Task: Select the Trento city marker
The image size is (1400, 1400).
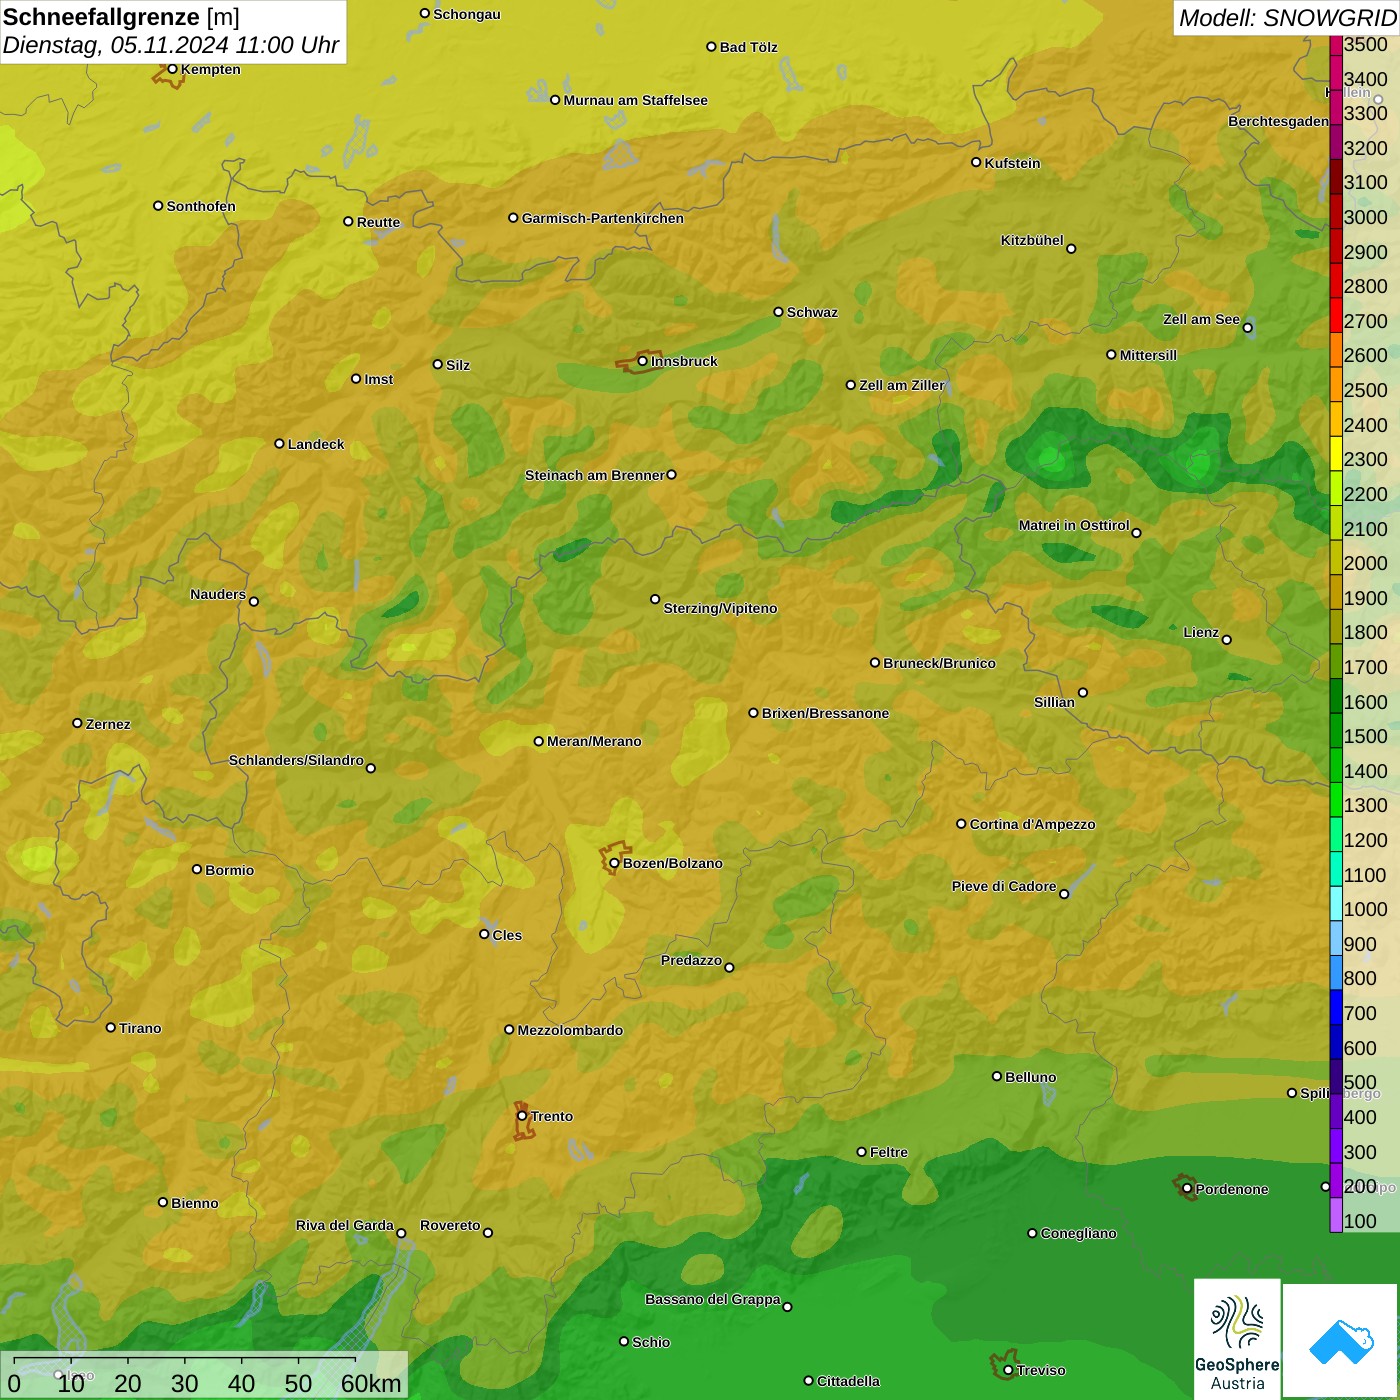Action: (522, 1116)
